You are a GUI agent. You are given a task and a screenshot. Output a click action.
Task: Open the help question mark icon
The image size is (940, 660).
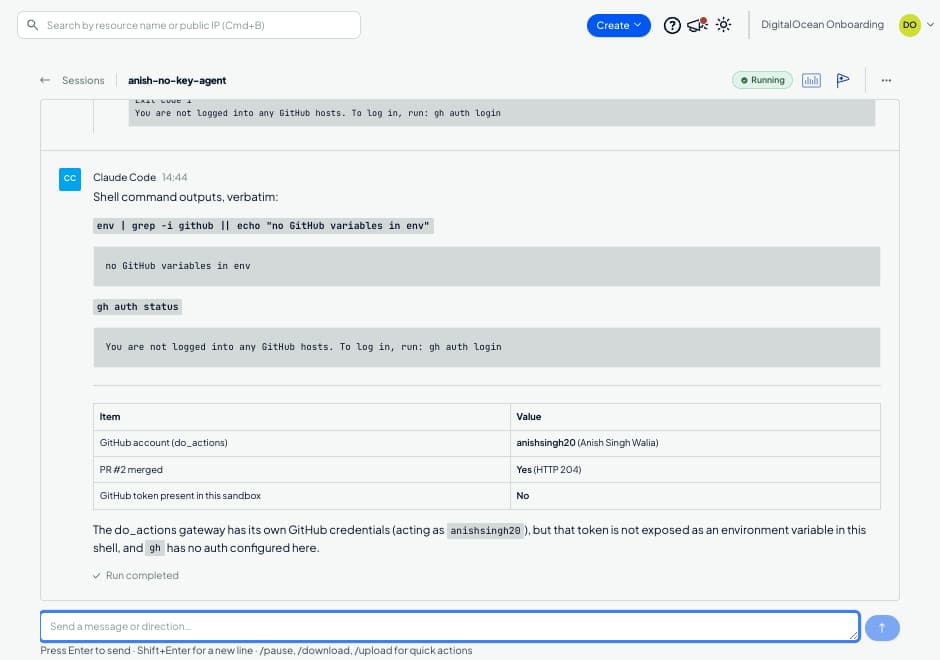click(x=672, y=25)
